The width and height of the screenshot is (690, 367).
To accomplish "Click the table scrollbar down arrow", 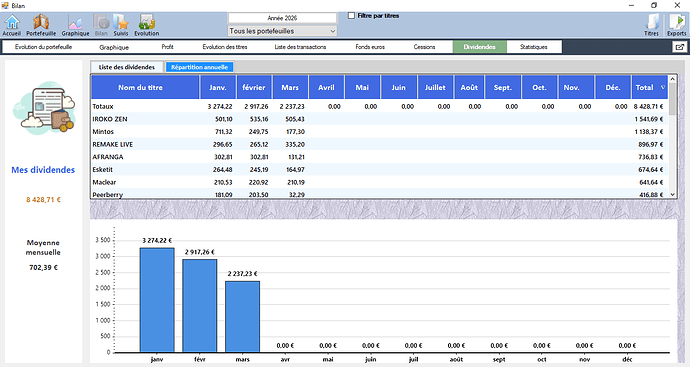I will click(x=672, y=194).
